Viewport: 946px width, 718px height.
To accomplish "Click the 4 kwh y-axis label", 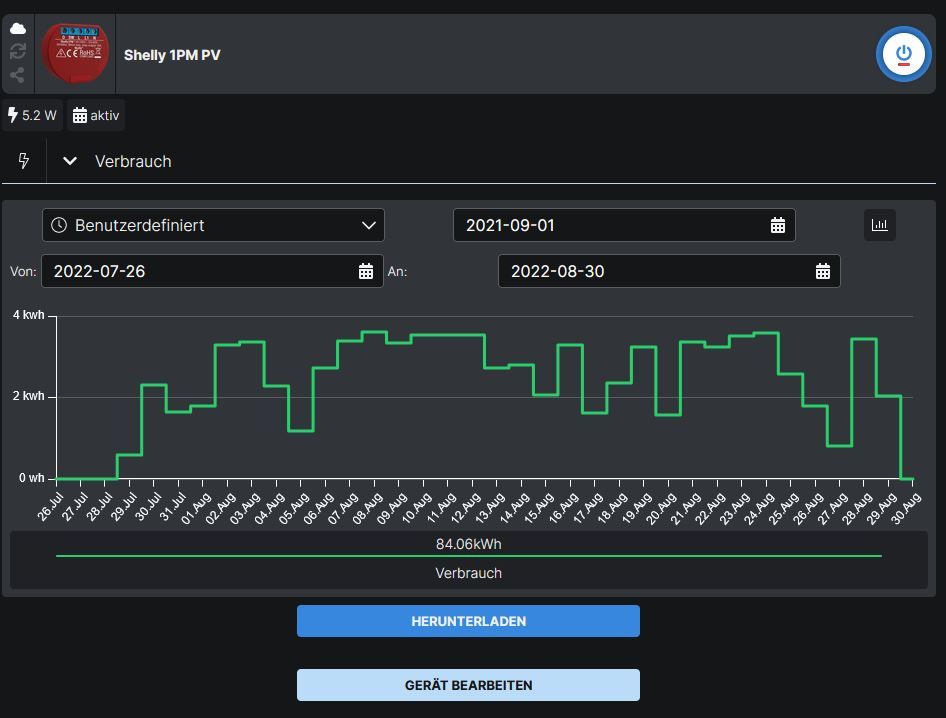I will coord(28,315).
